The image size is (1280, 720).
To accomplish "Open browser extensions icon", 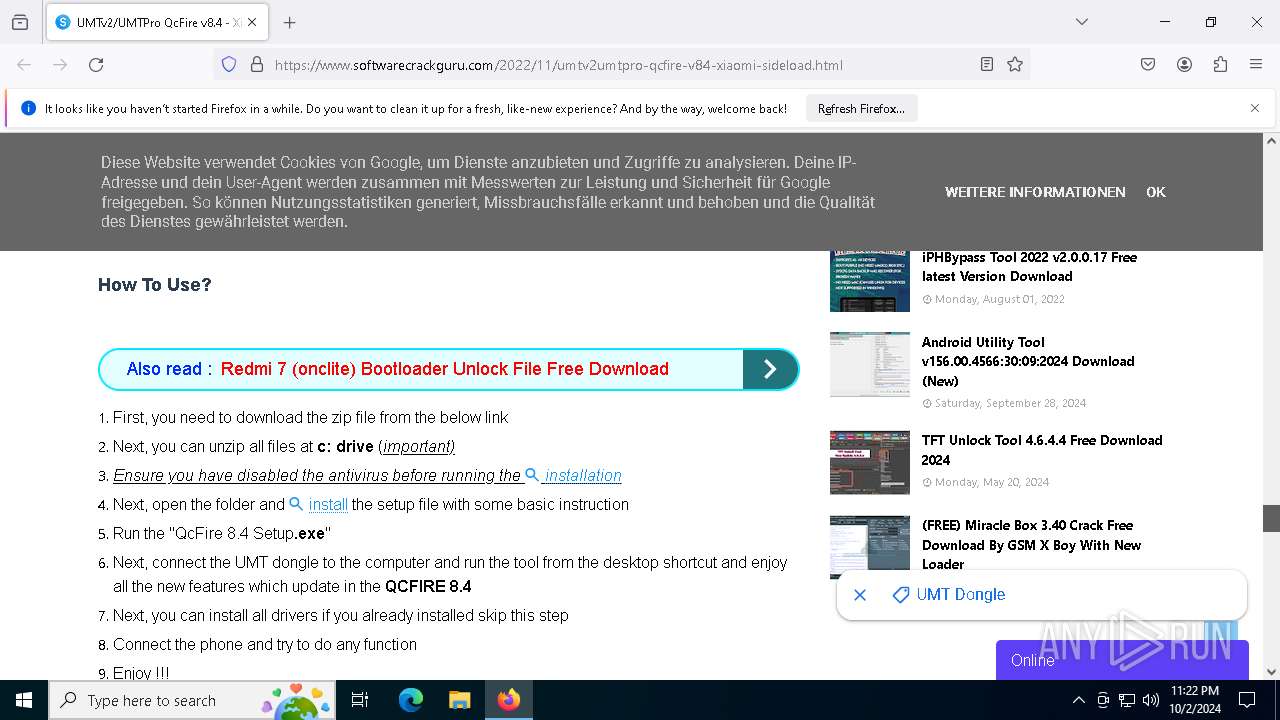I will click(1220, 64).
